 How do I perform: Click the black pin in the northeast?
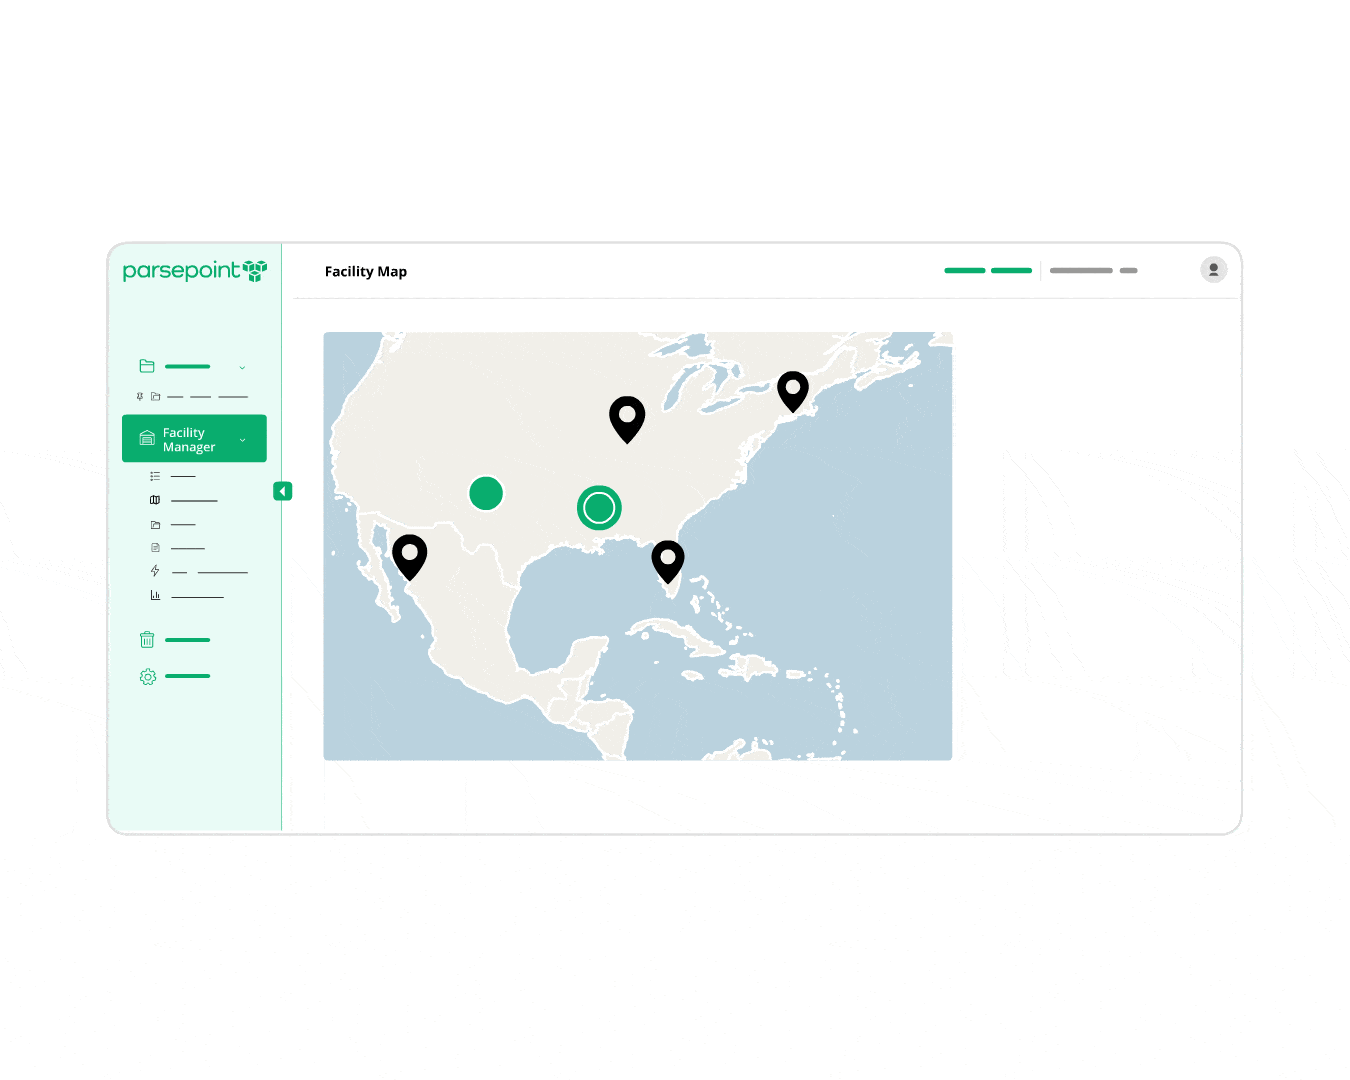pos(793,388)
